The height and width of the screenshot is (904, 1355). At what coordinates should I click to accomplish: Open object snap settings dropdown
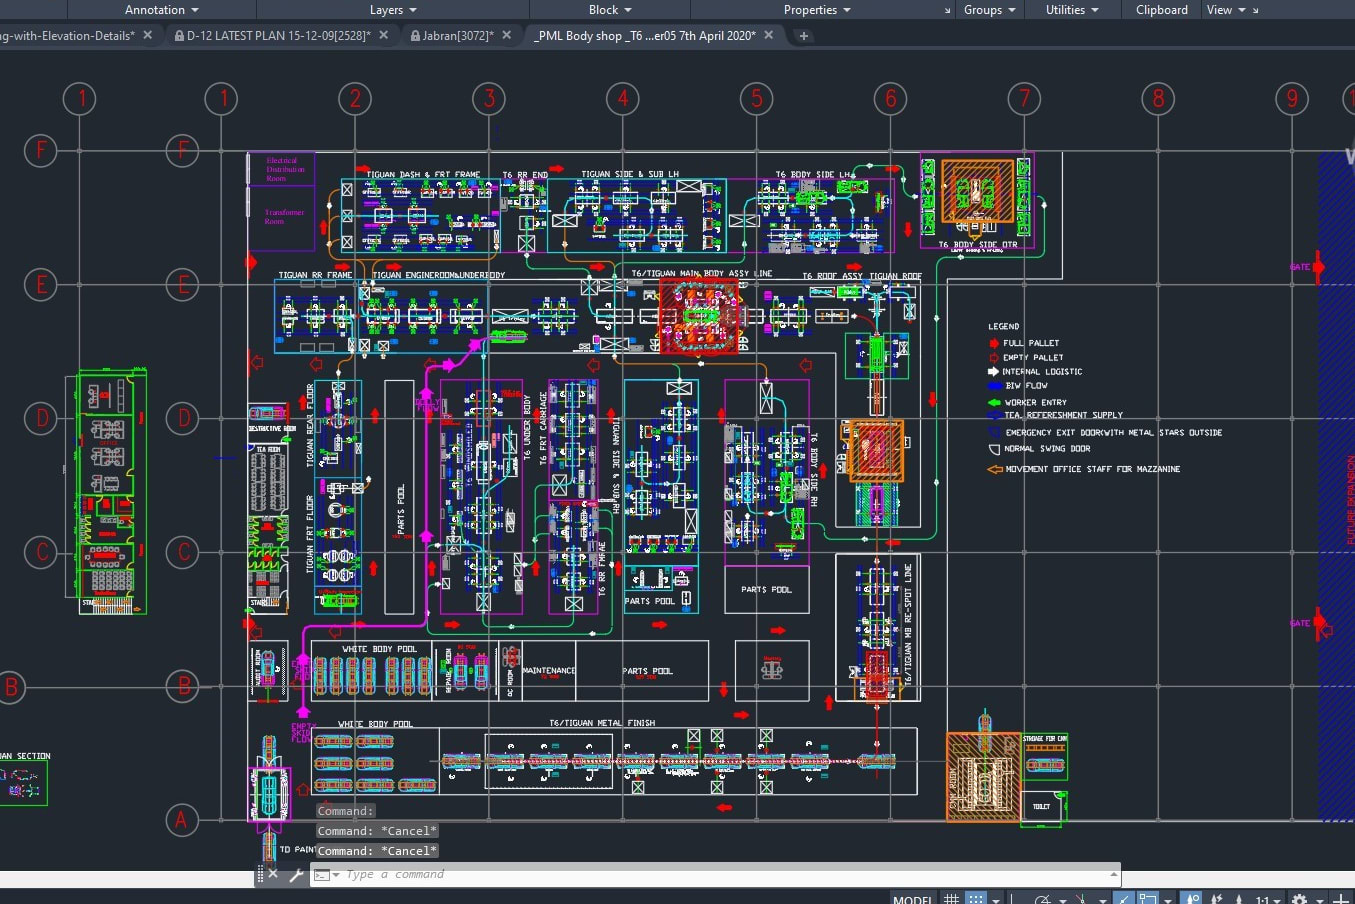1169,900
